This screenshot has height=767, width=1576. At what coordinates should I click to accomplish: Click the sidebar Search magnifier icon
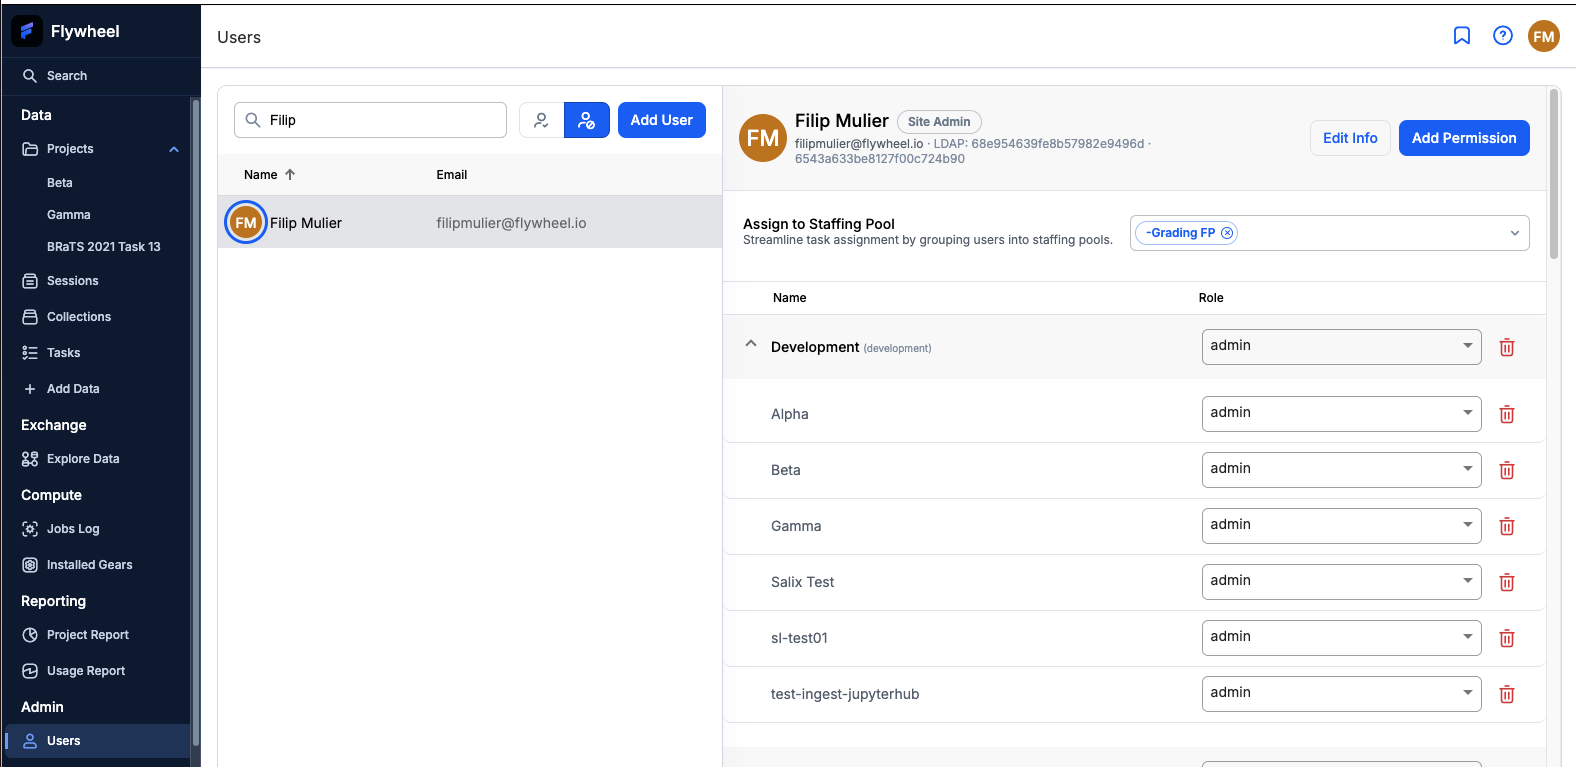[x=30, y=76]
